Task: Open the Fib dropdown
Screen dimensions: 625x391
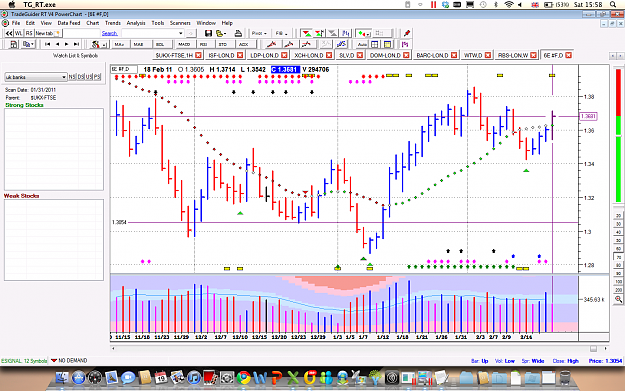Action: [281, 33]
